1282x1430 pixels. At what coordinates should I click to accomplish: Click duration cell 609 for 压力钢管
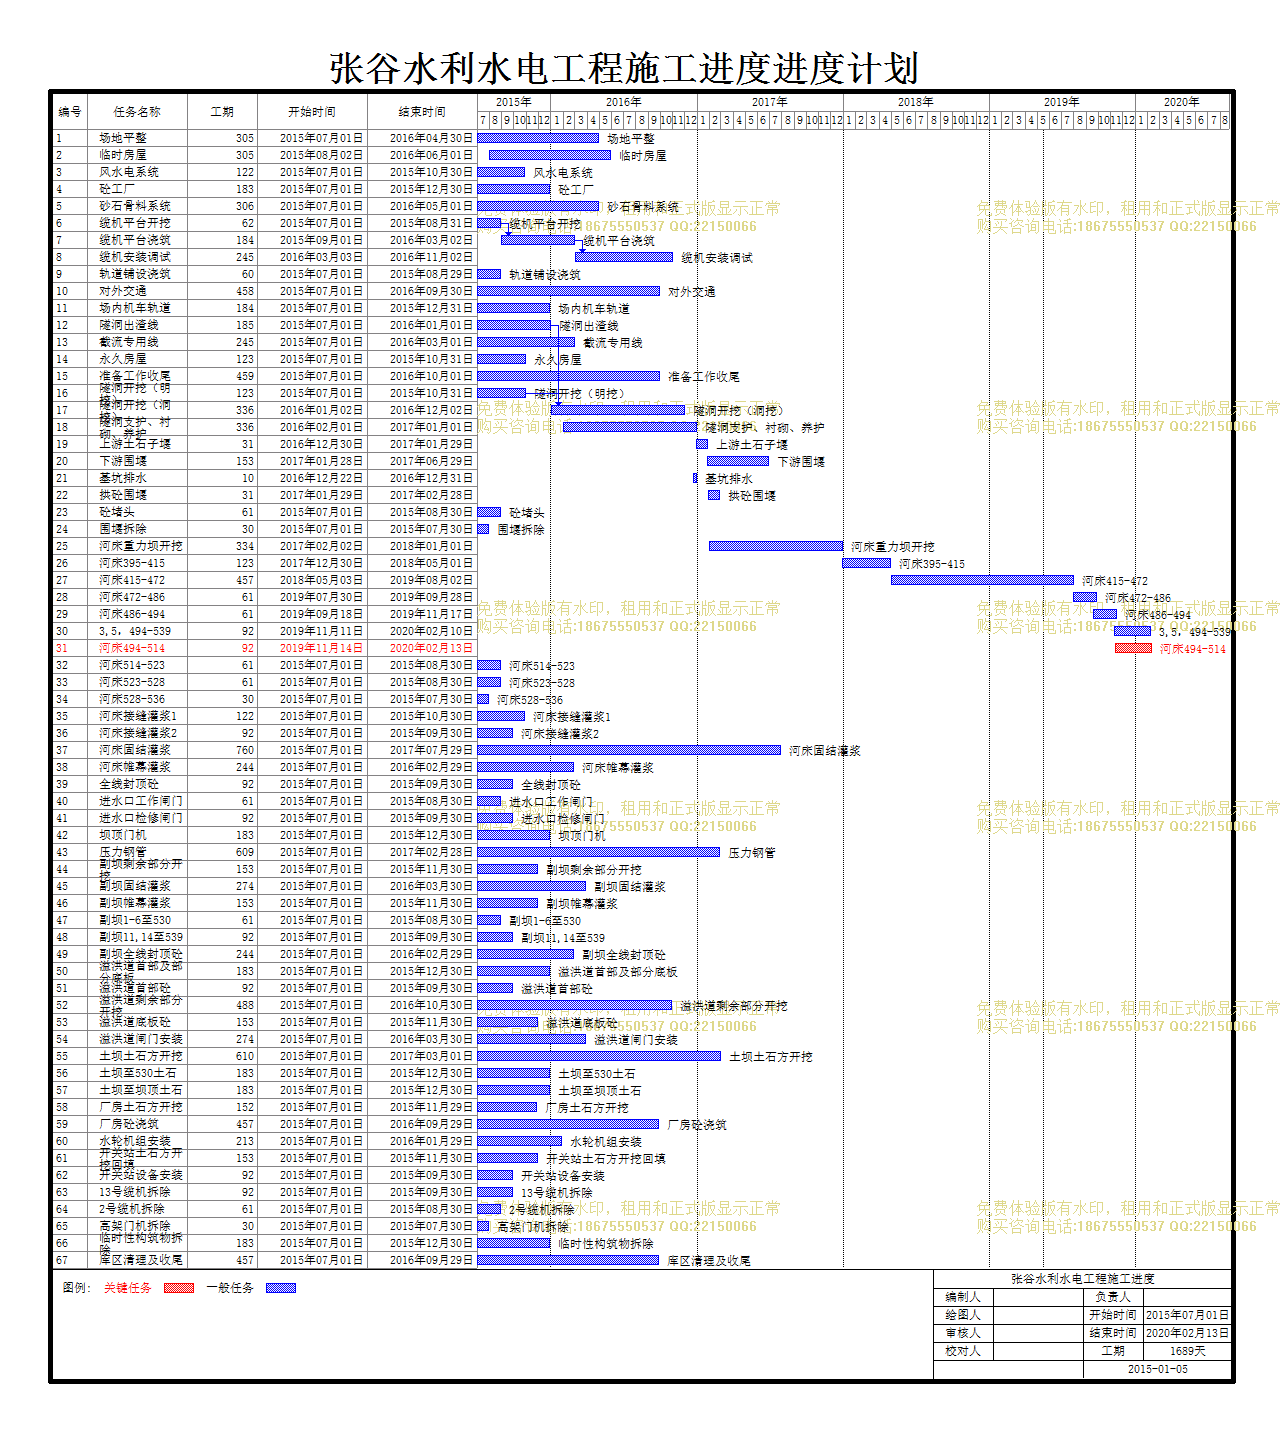point(245,852)
